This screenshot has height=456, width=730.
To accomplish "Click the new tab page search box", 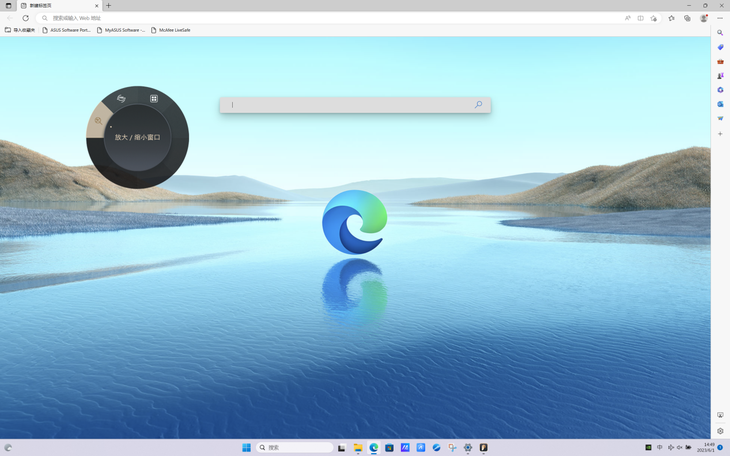I will pyautogui.click(x=355, y=105).
